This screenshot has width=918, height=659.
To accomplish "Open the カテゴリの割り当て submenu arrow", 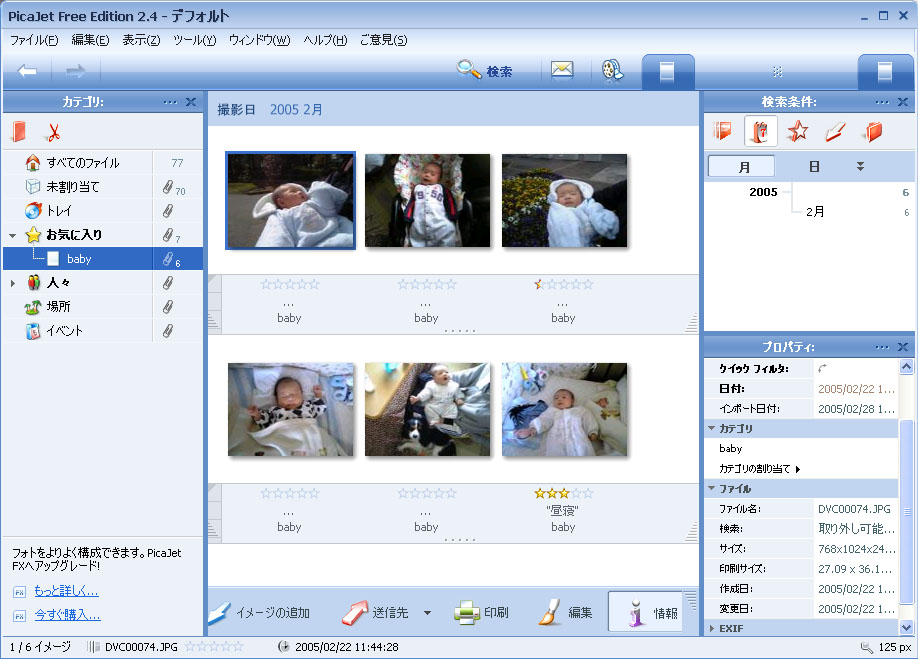I will click(x=797, y=469).
